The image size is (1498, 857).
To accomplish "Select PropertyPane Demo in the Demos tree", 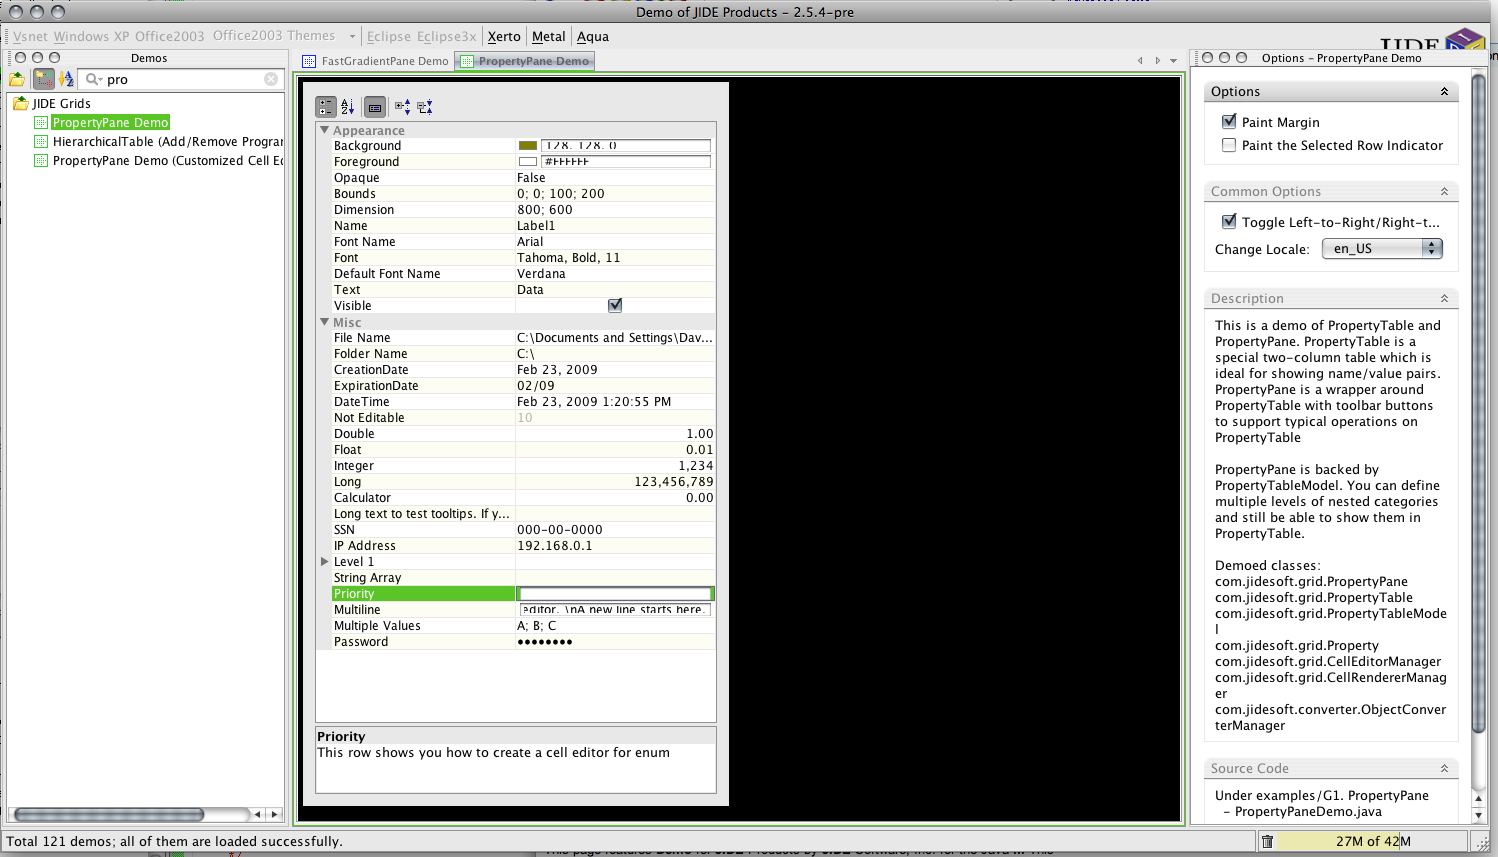I will click(110, 122).
